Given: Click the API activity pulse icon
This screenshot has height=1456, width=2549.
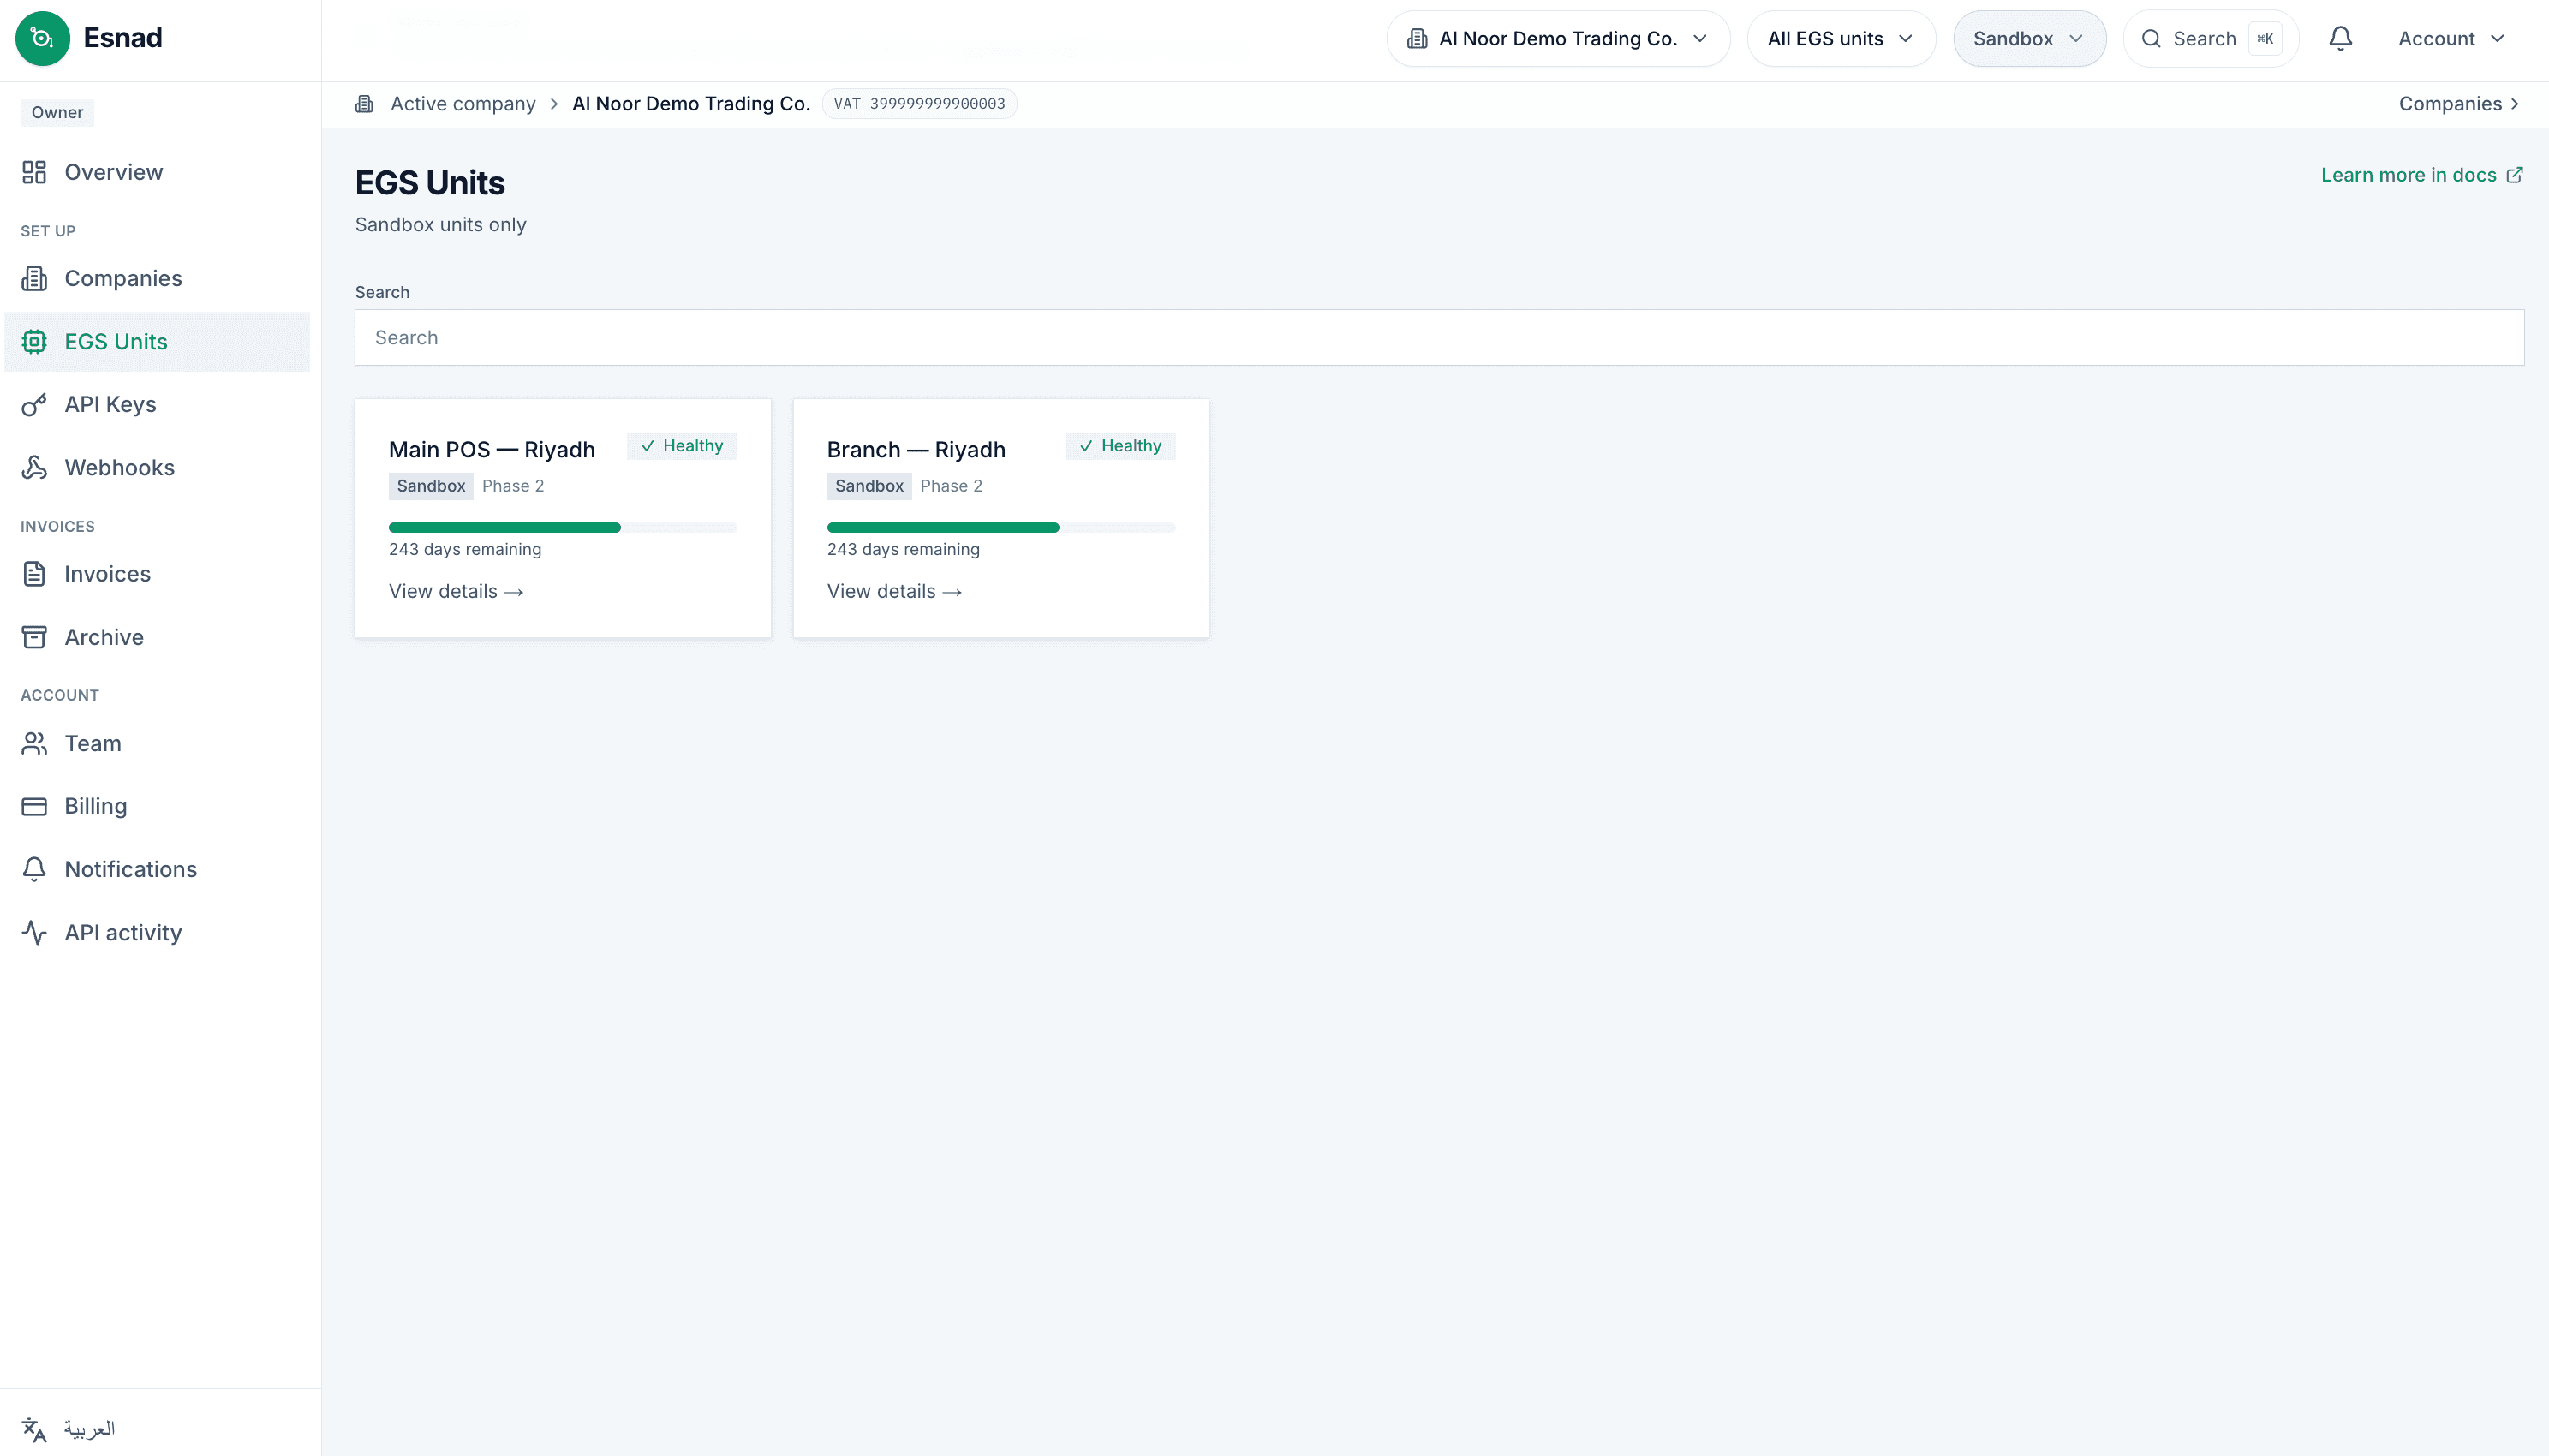Looking at the screenshot, I should coord(34,933).
